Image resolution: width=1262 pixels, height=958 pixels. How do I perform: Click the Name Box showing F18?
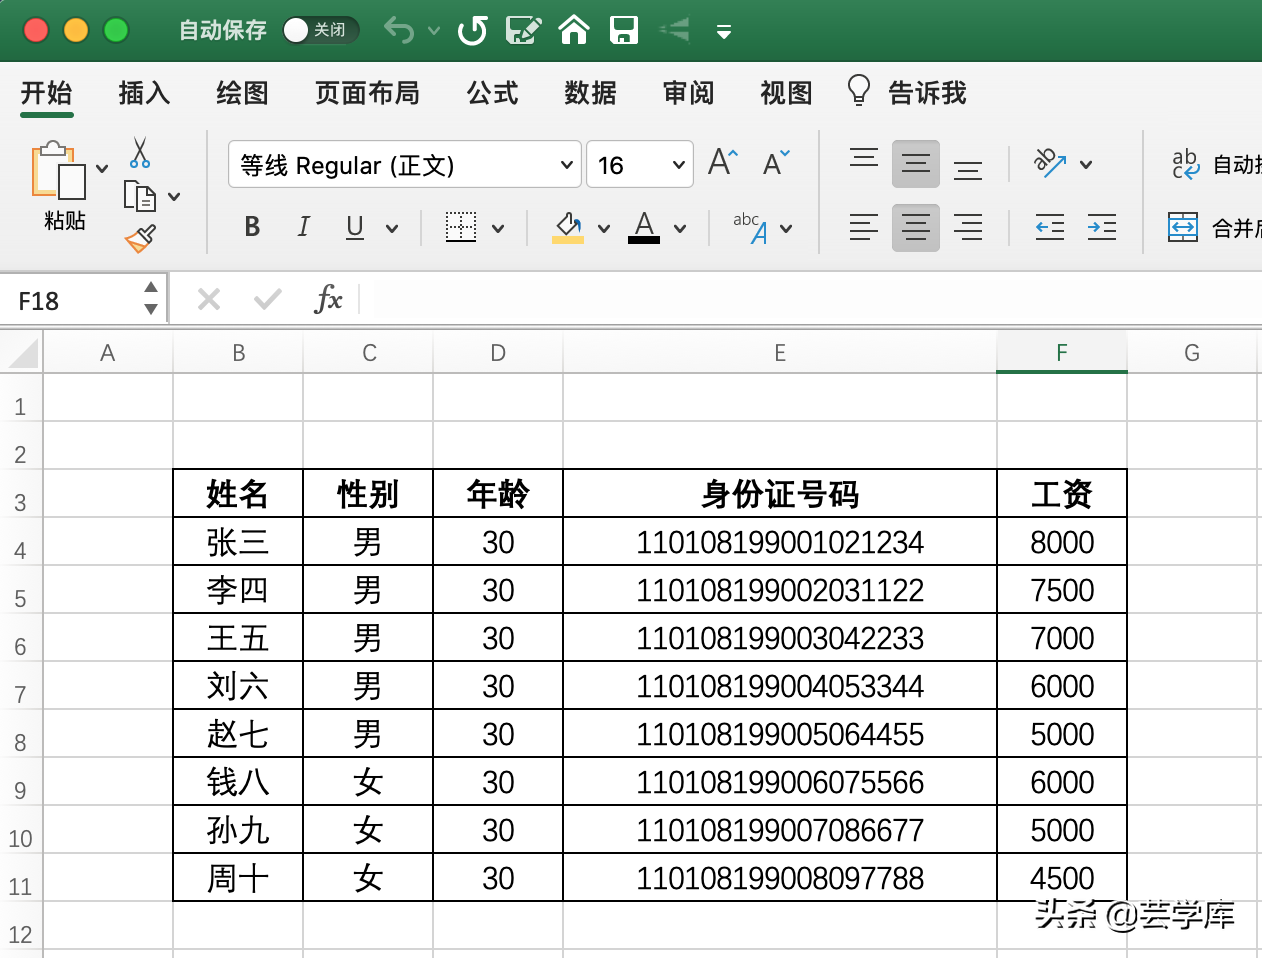71,300
